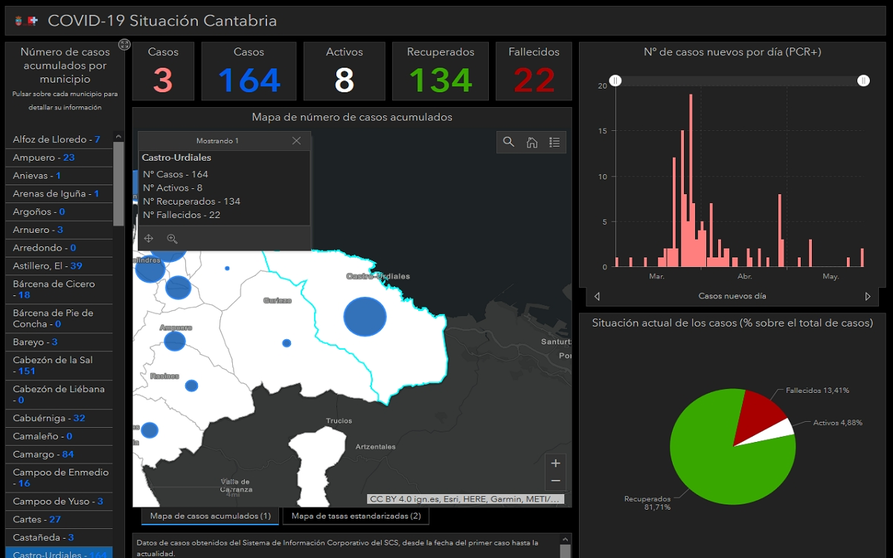Click the Activos 8 indicator
893x558 pixels.
click(x=344, y=71)
